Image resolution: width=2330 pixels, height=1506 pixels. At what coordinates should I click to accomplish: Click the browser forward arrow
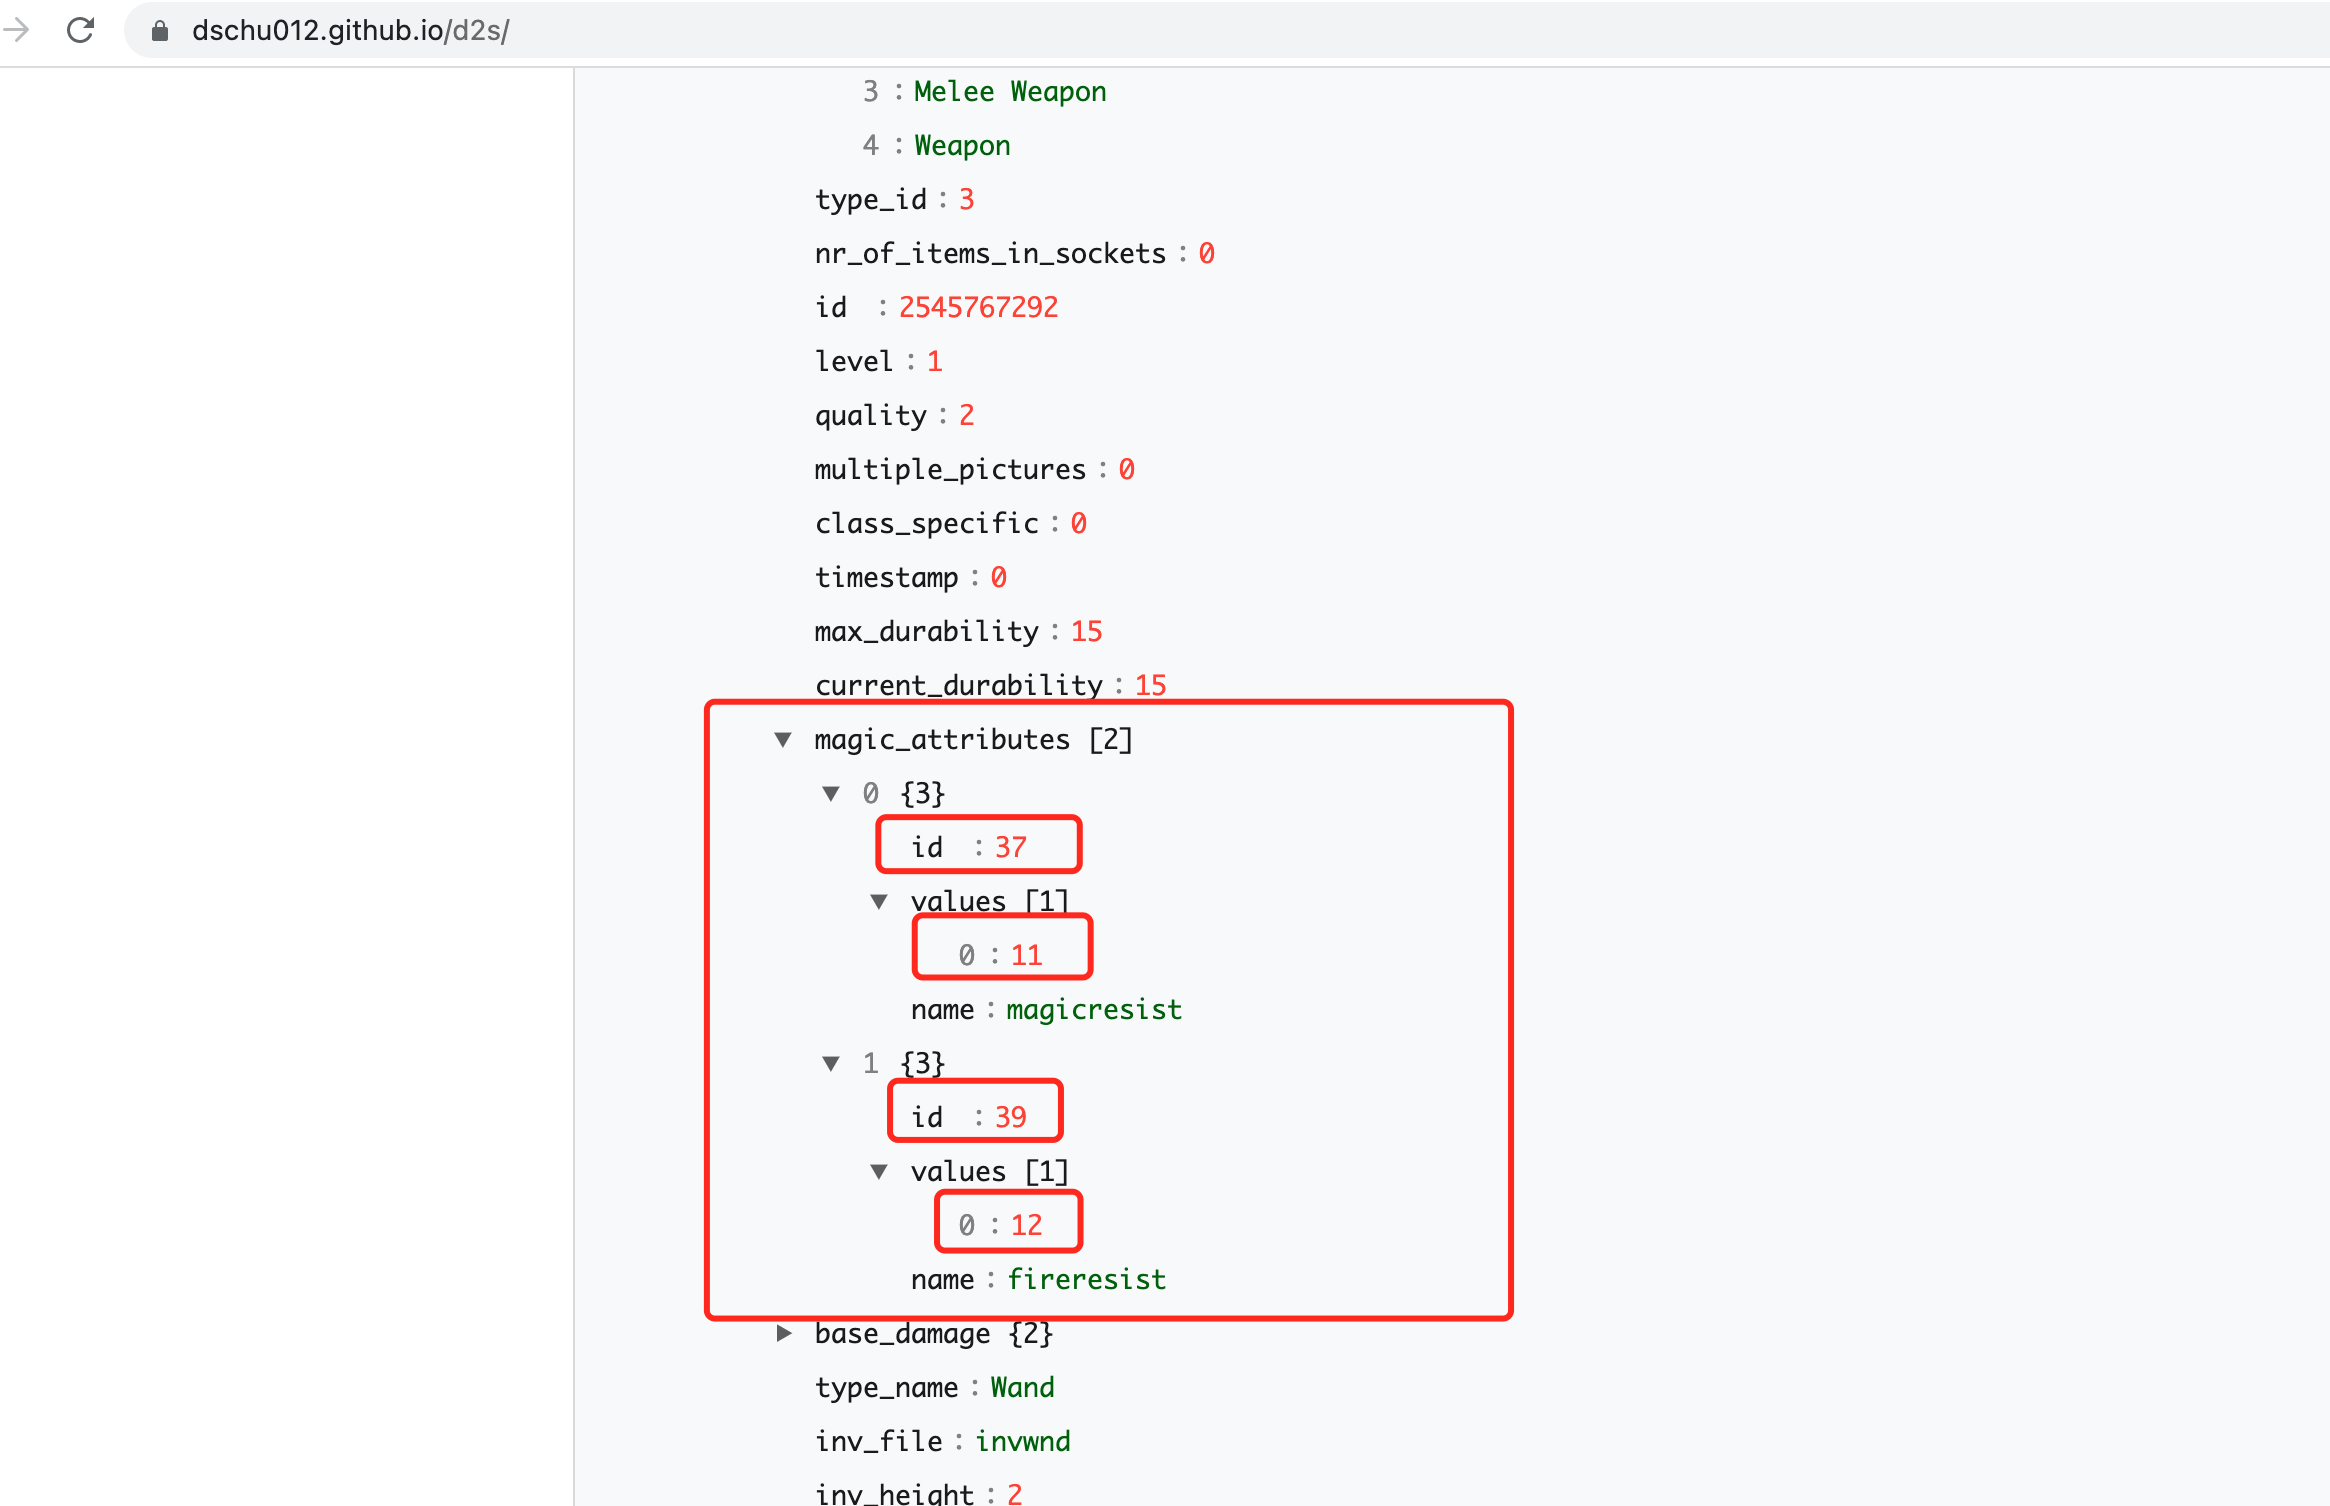coord(16,30)
